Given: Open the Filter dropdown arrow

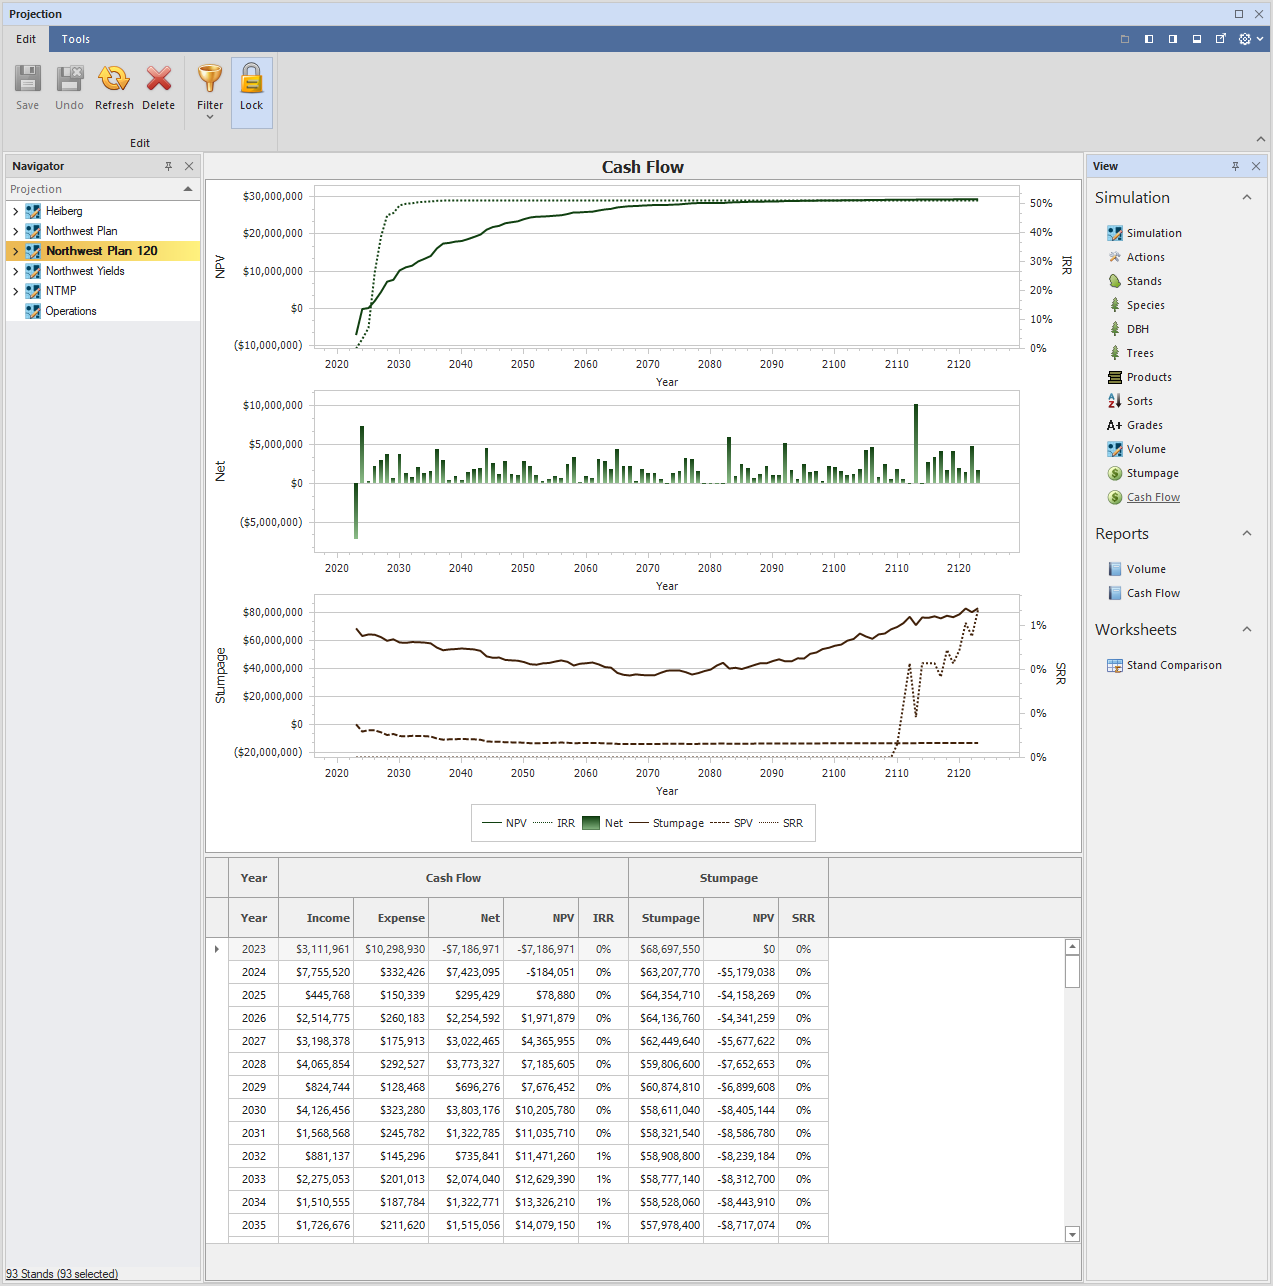Looking at the screenshot, I should [x=210, y=117].
